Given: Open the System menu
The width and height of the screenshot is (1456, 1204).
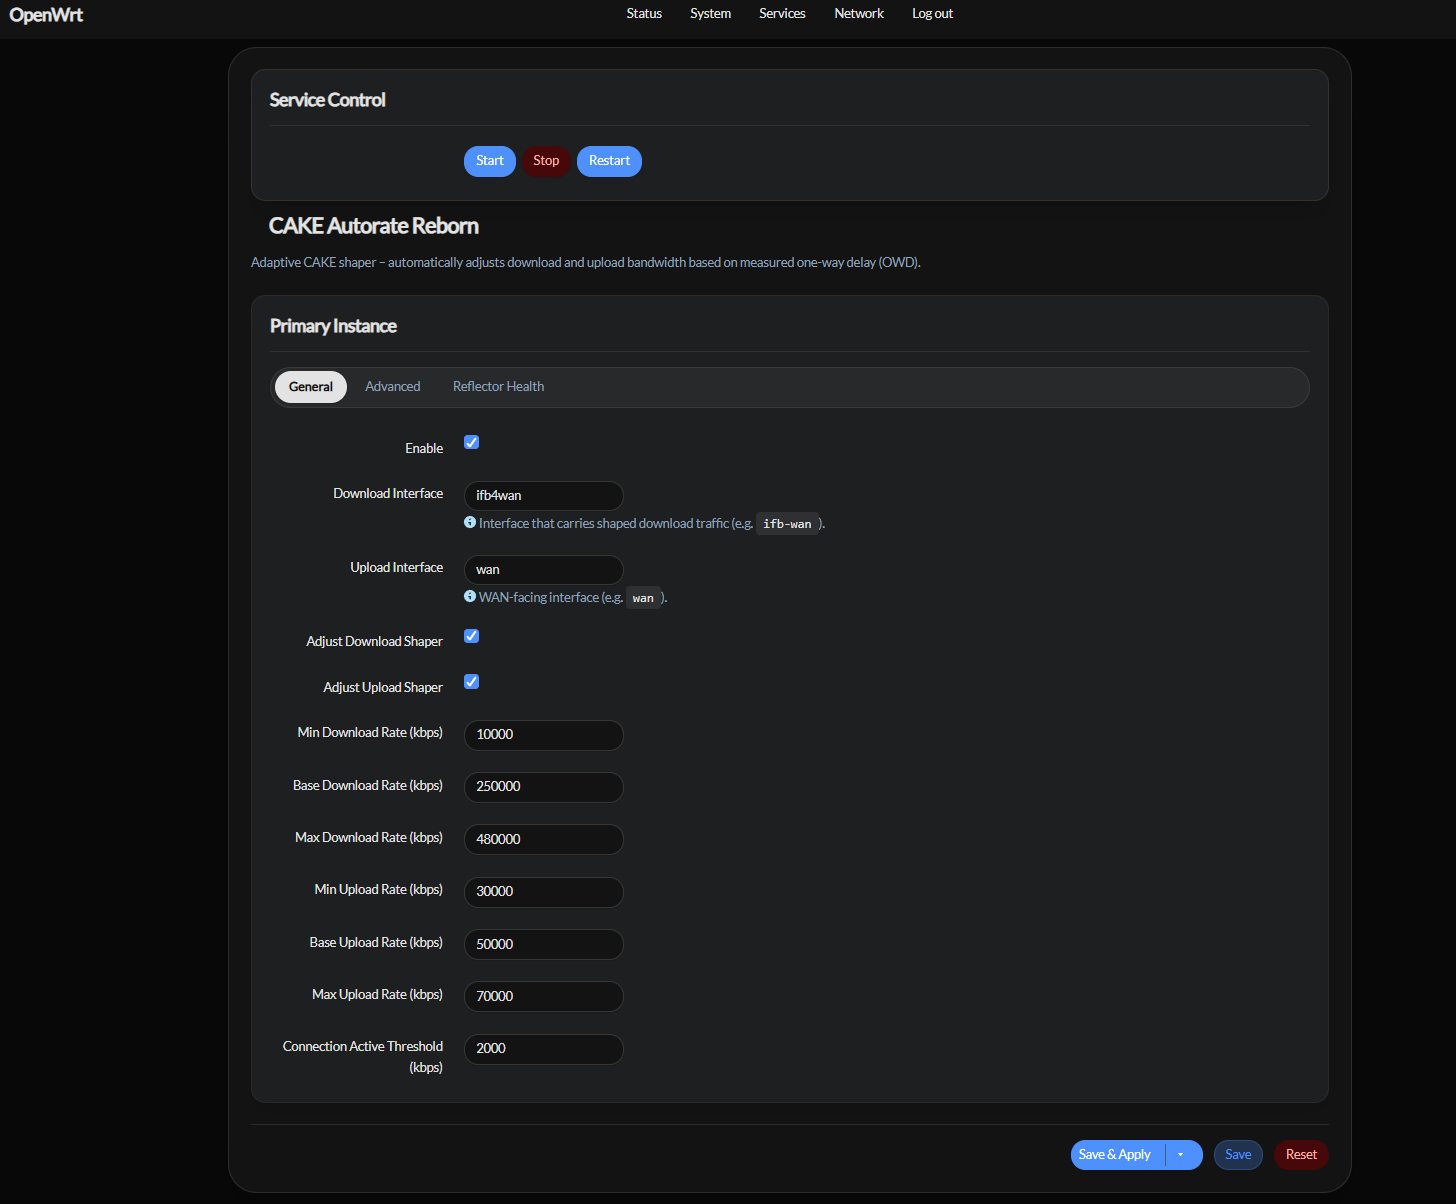Looking at the screenshot, I should click(710, 14).
